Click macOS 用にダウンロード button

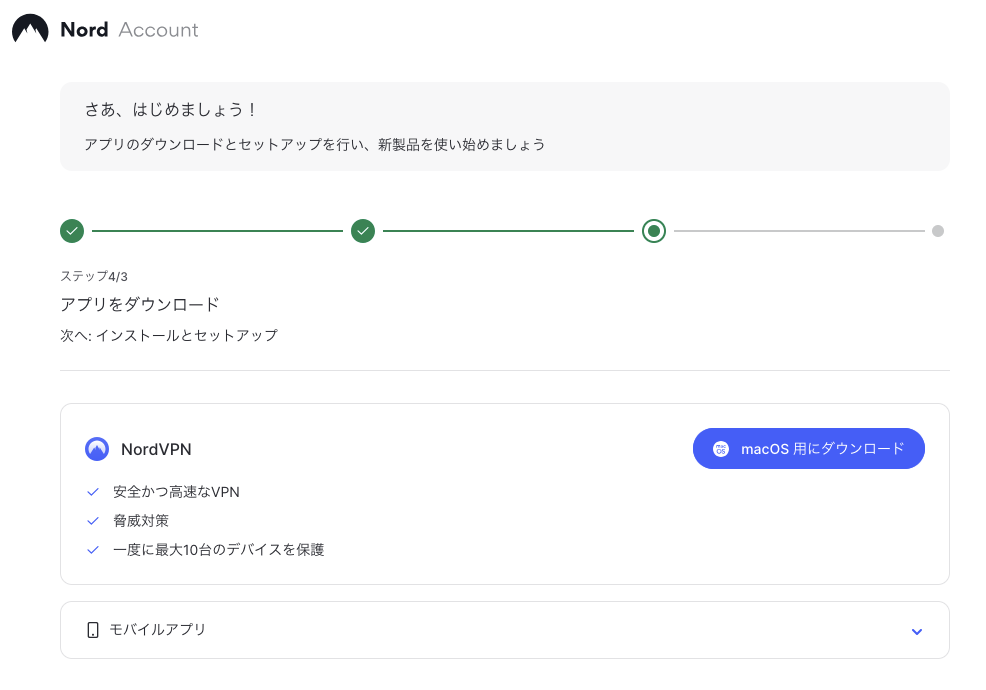(809, 448)
